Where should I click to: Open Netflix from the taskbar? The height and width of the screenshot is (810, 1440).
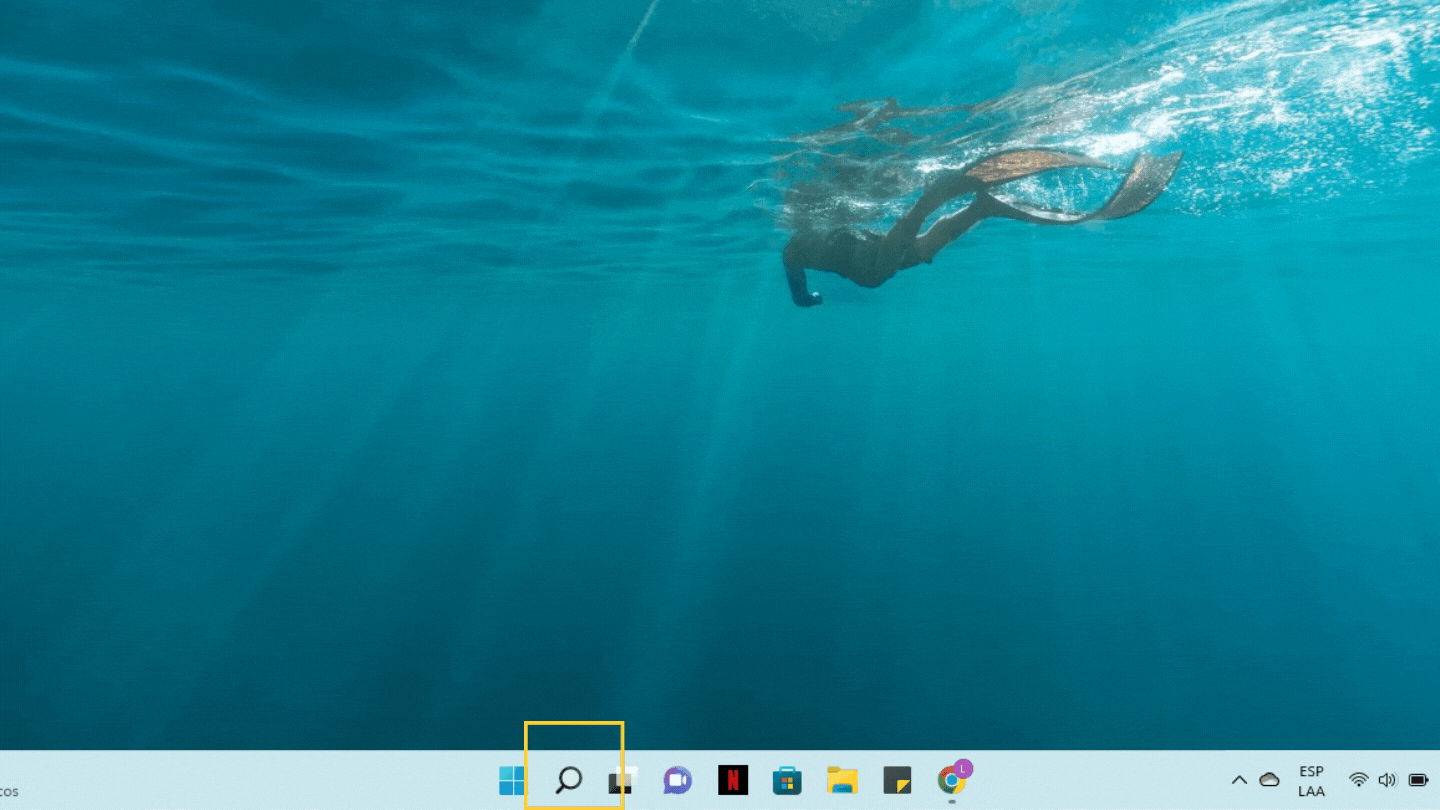pos(733,780)
